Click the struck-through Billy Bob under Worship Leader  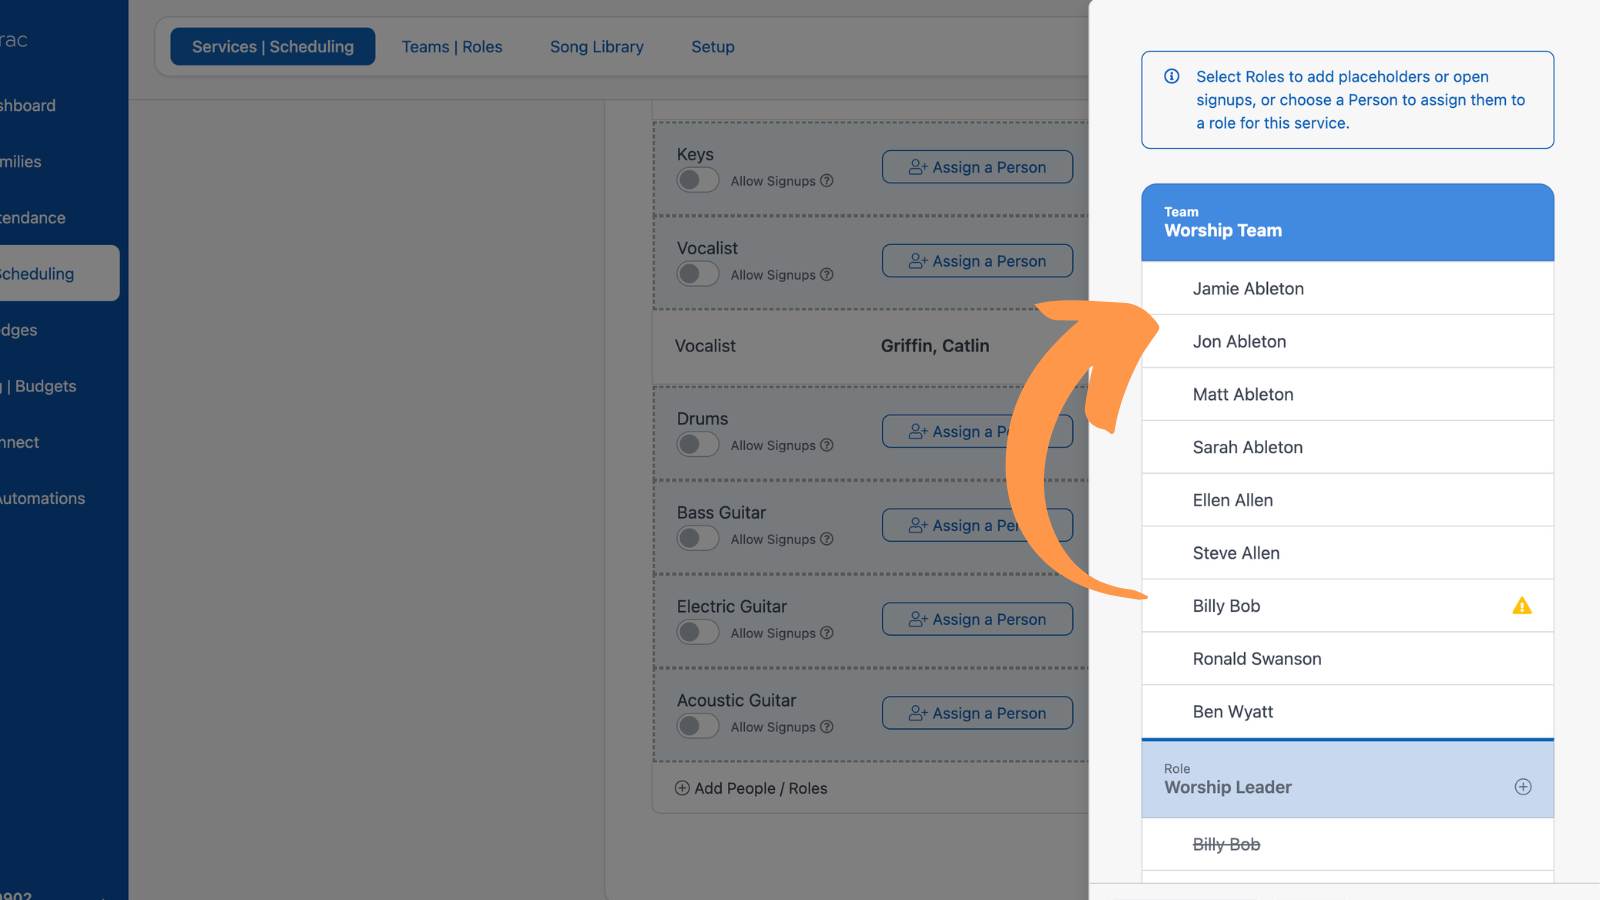[x=1347, y=844]
